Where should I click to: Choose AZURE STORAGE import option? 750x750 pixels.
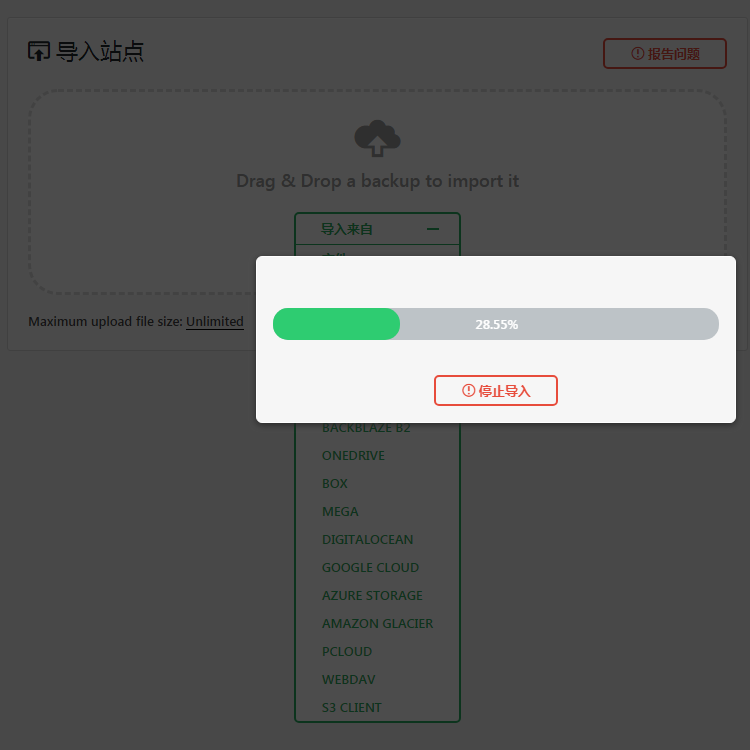point(372,596)
